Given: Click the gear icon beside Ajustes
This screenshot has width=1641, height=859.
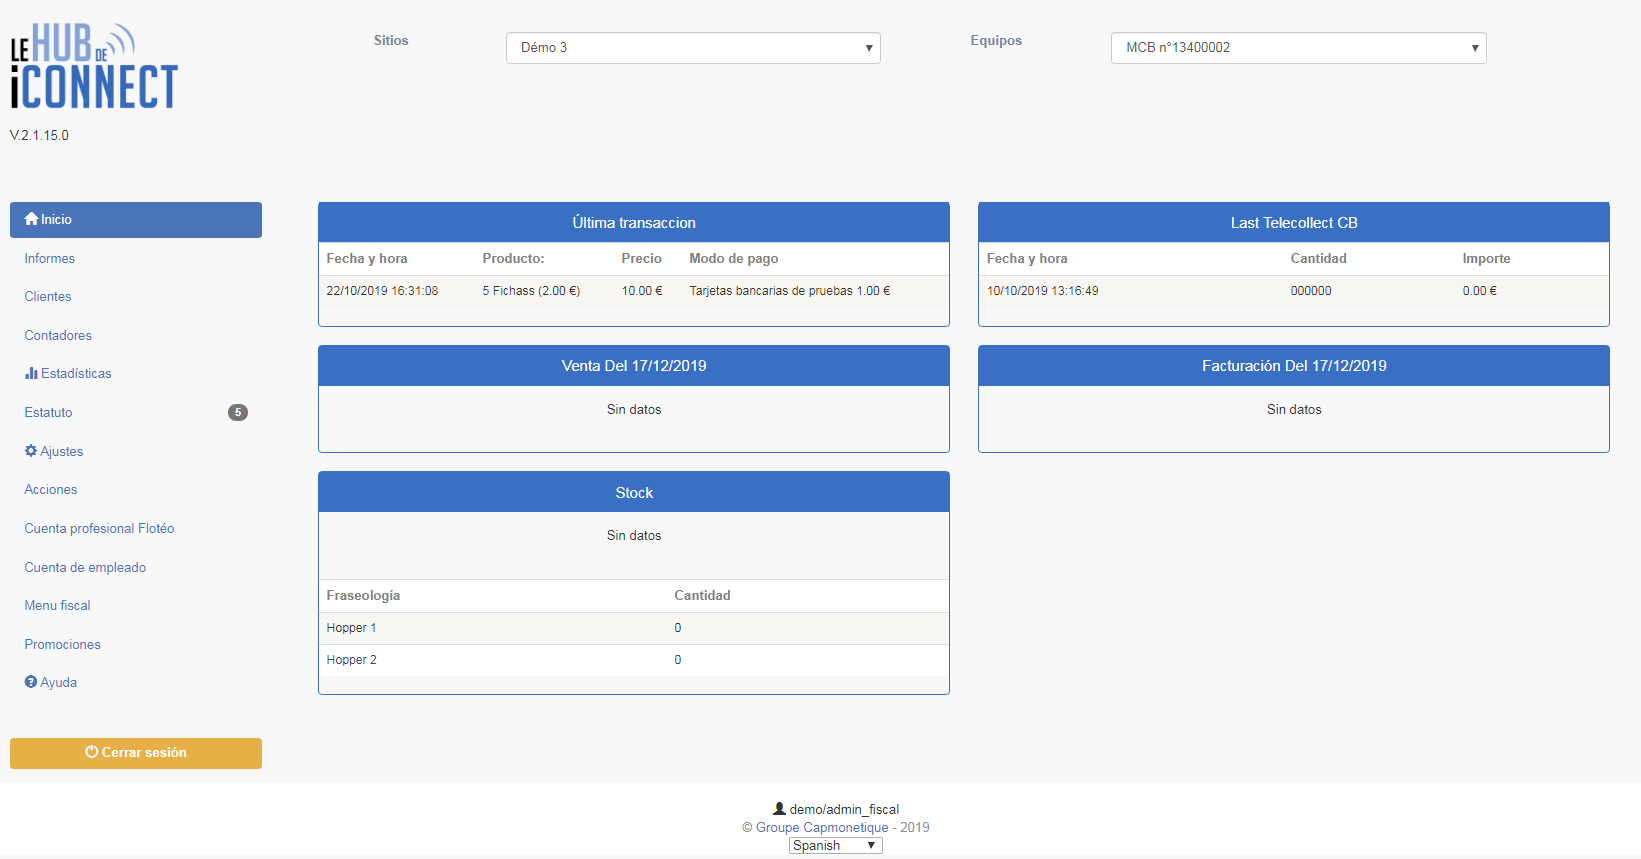Looking at the screenshot, I should [31, 451].
